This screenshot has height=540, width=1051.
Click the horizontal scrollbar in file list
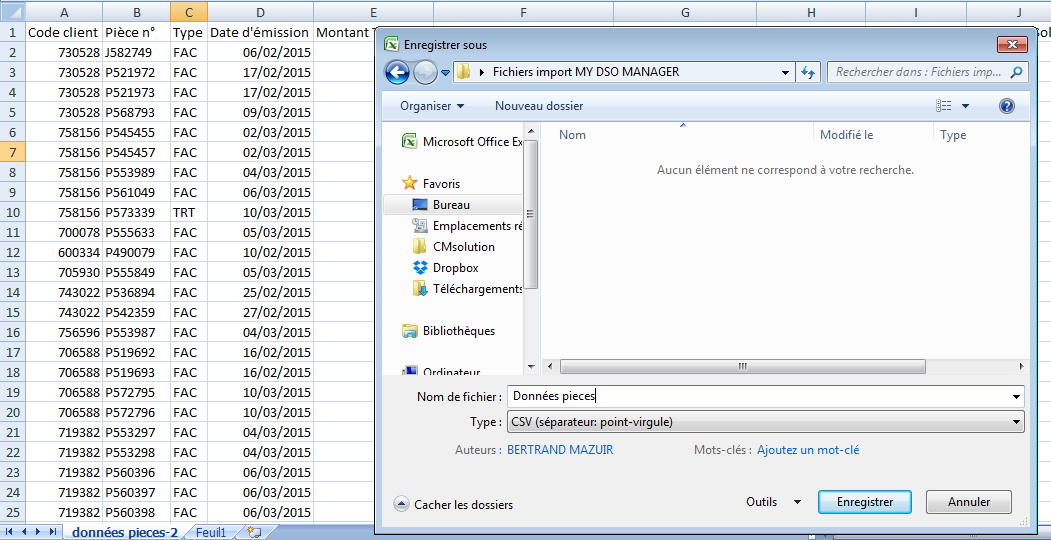coord(742,367)
